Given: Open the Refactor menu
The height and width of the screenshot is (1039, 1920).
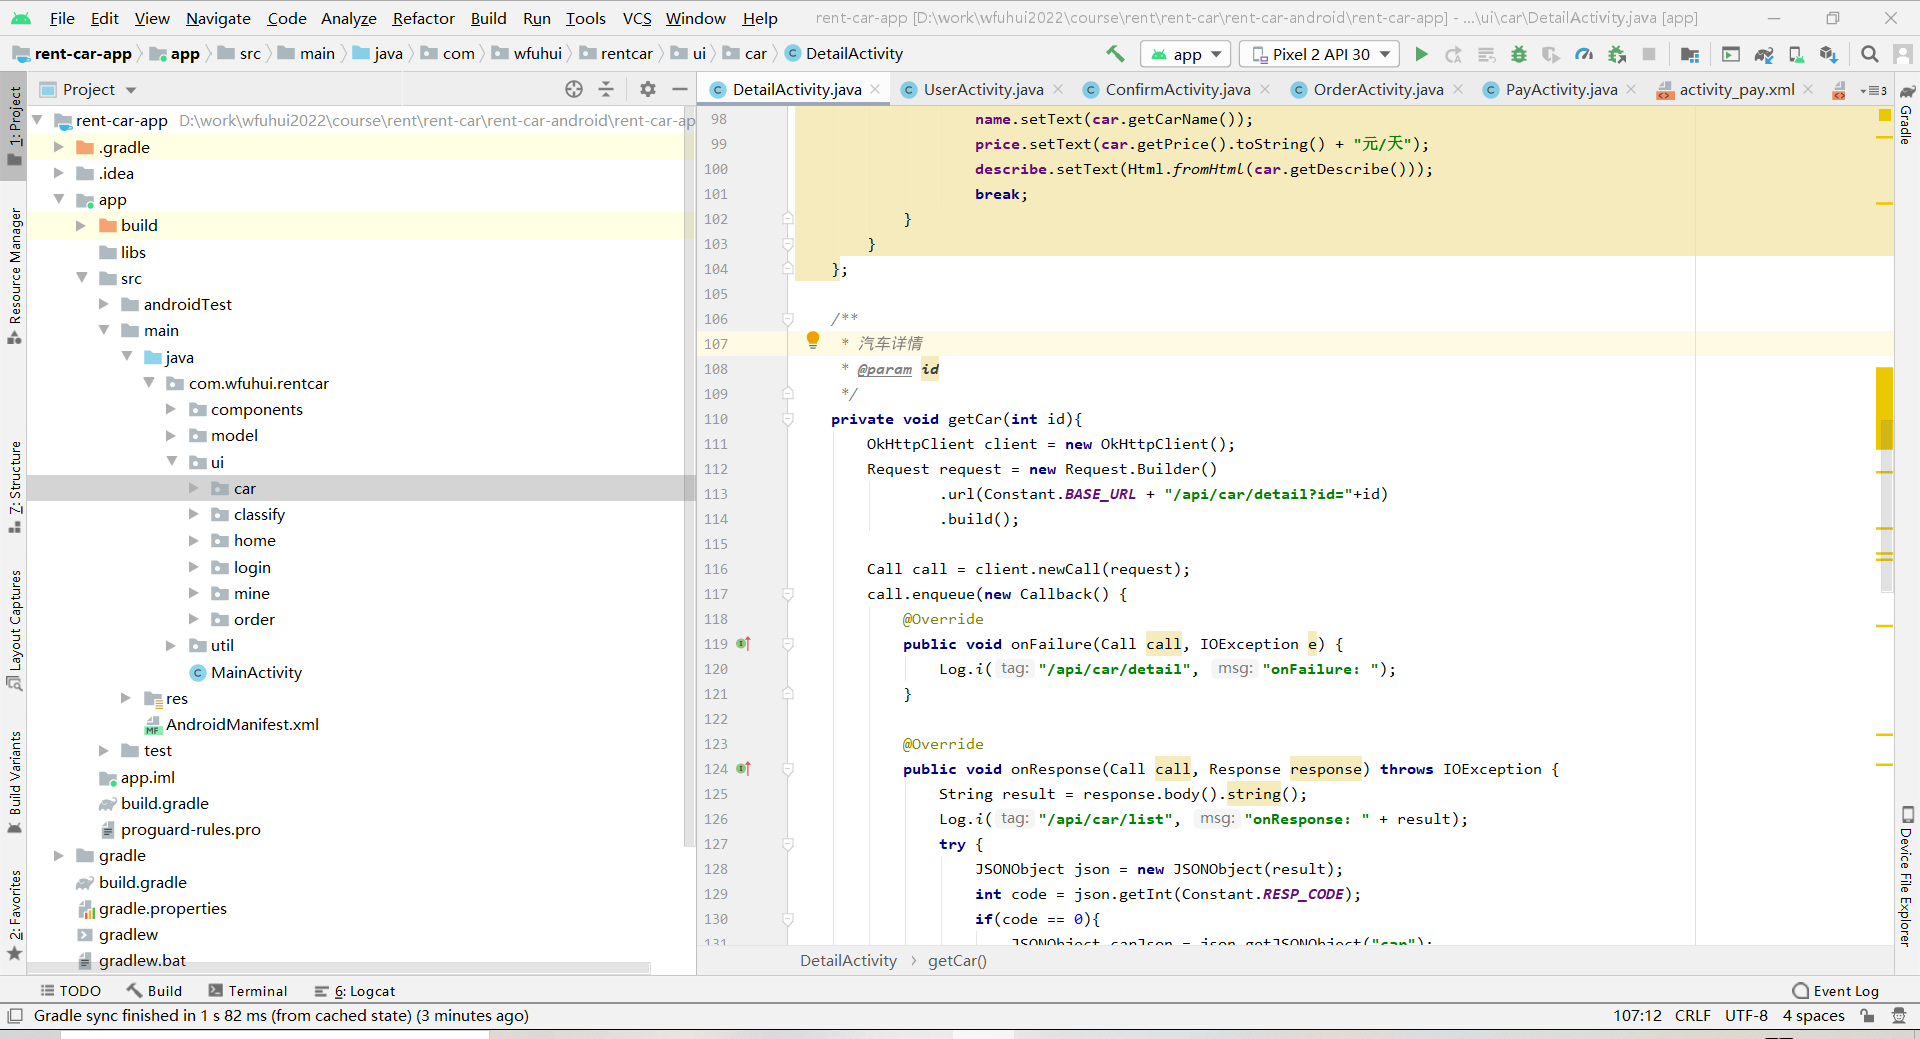Looking at the screenshot, I should pos(423,18).
